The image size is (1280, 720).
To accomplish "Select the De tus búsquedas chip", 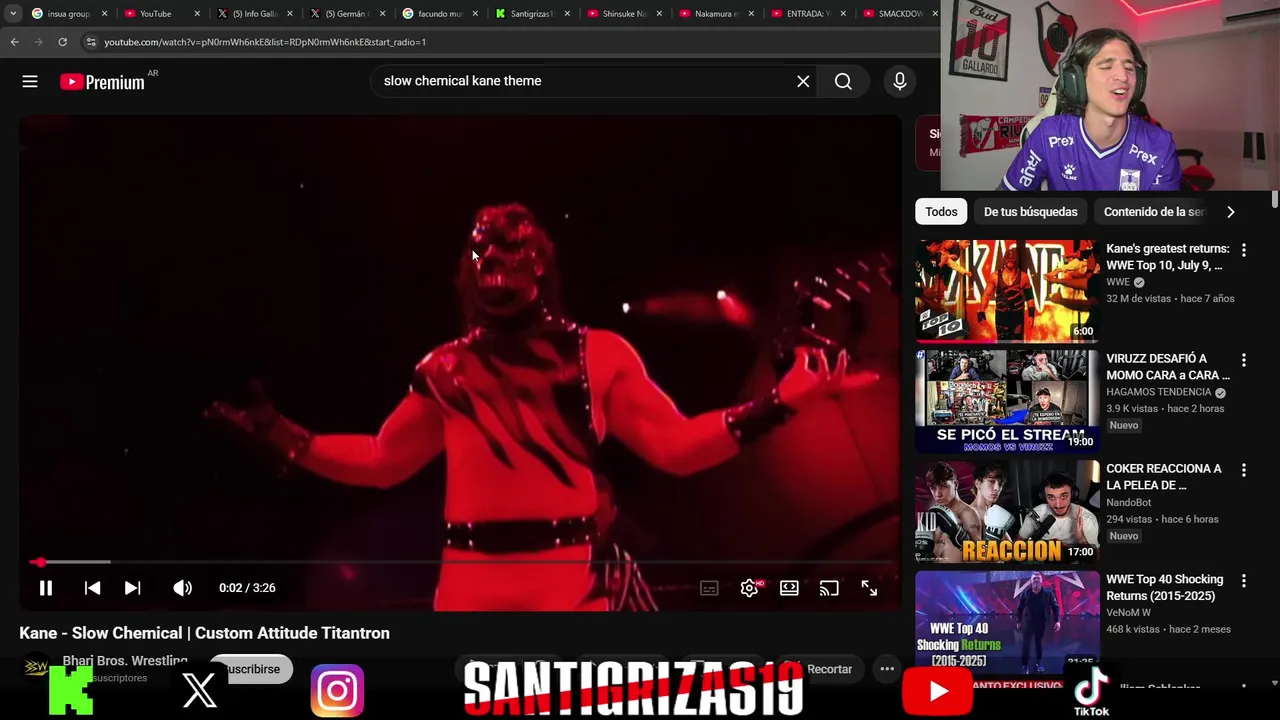I will tap(1030, 212).
